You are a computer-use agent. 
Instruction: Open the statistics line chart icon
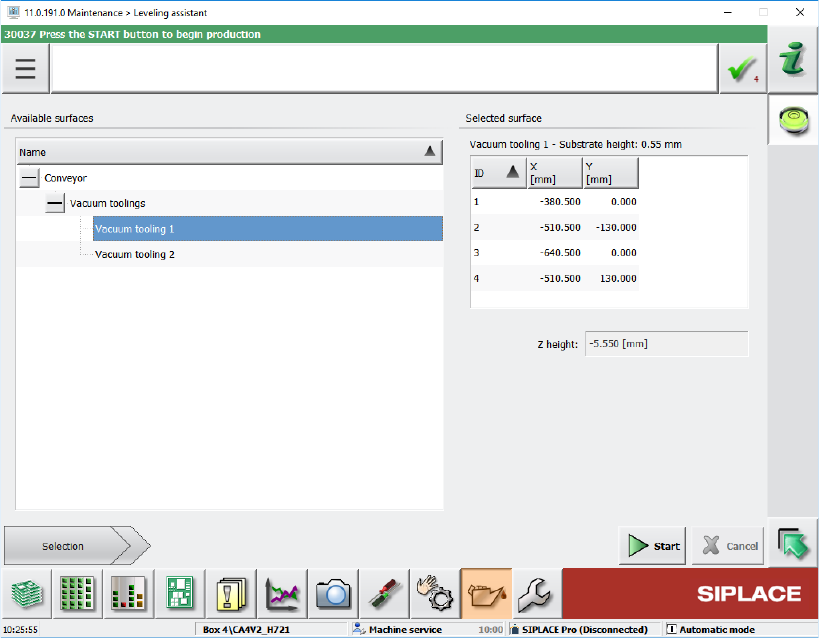click(282, 594)
